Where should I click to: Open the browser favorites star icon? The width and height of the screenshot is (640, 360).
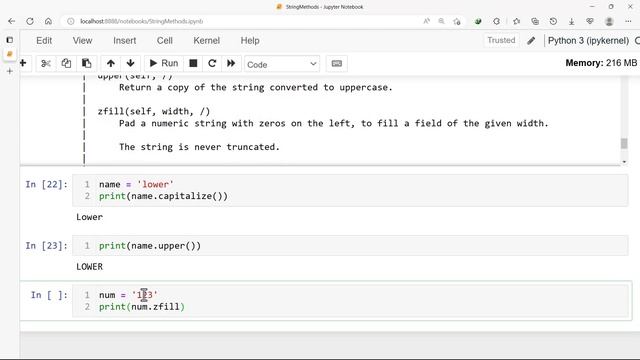(517, 21)
